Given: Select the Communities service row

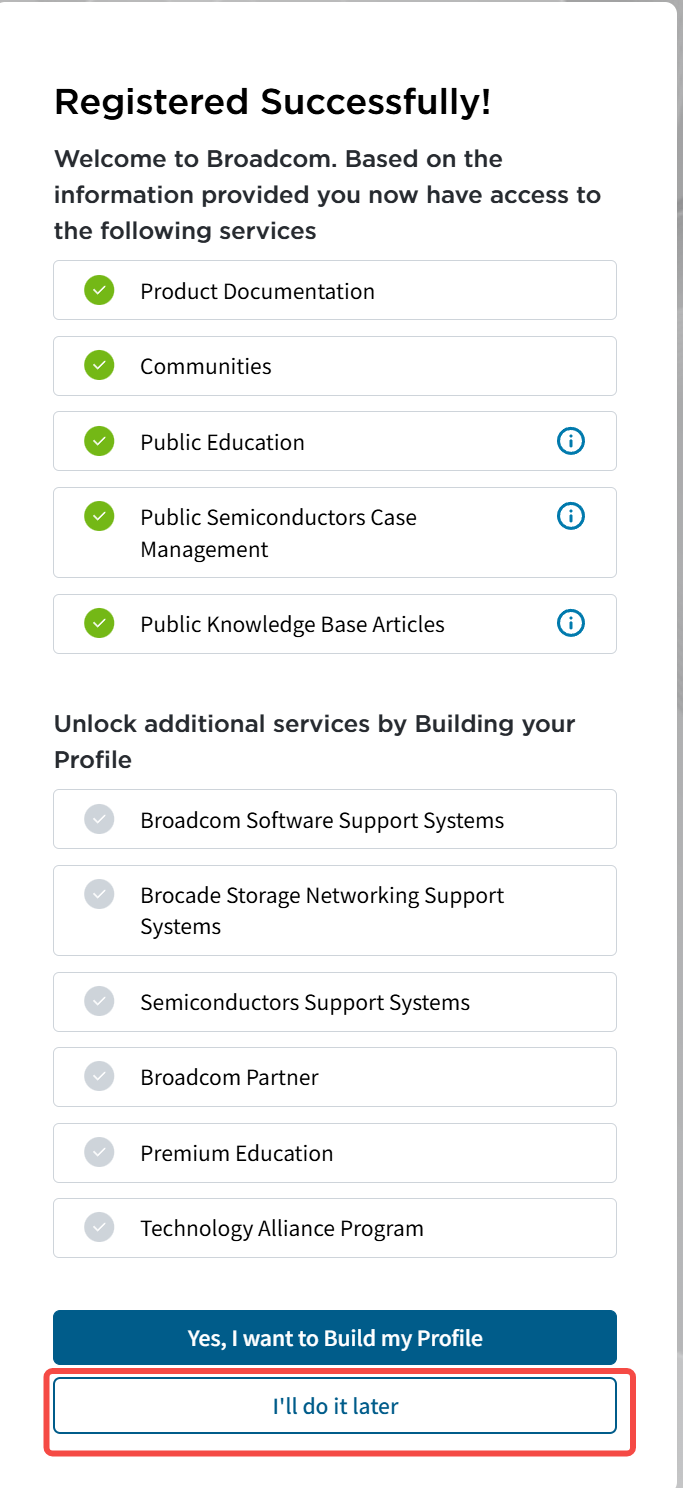Looking at the screenshot, I should point(335,366).
